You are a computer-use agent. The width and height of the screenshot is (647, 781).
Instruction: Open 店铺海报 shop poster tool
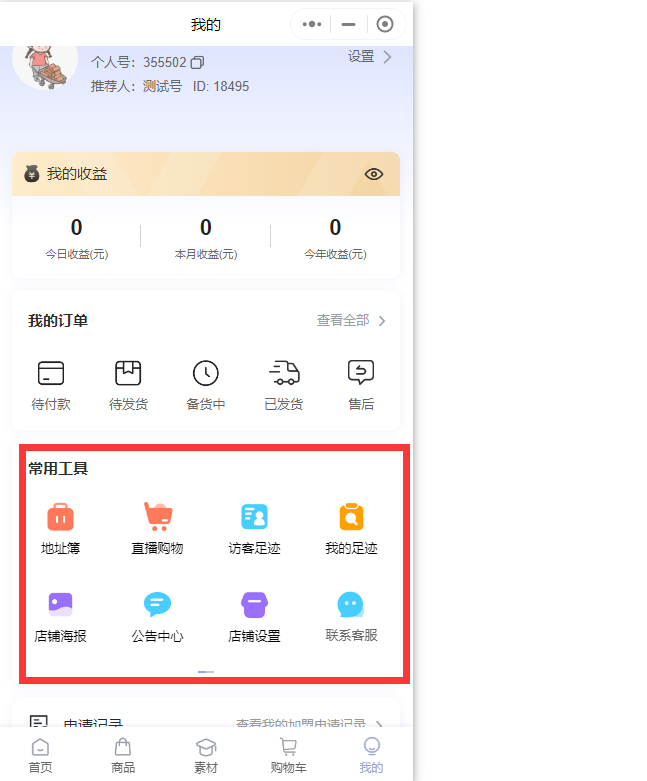point(60,616)
